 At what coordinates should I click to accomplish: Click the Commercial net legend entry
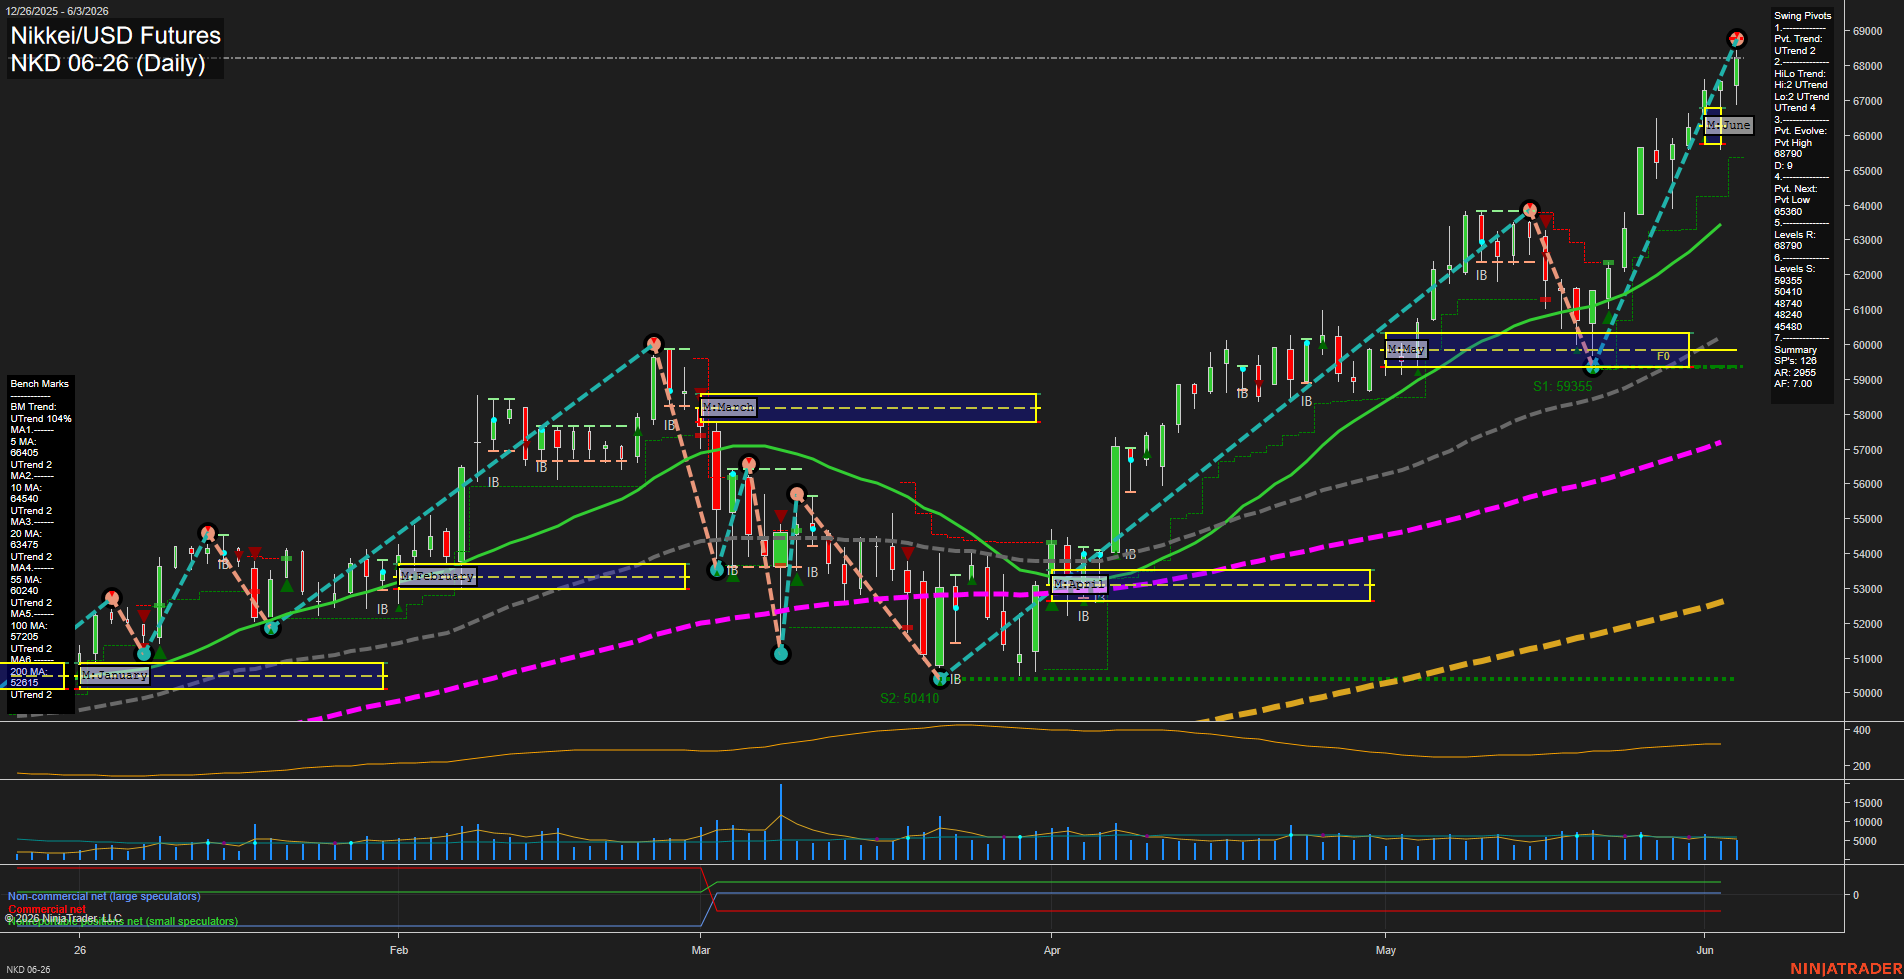[47, 910]
